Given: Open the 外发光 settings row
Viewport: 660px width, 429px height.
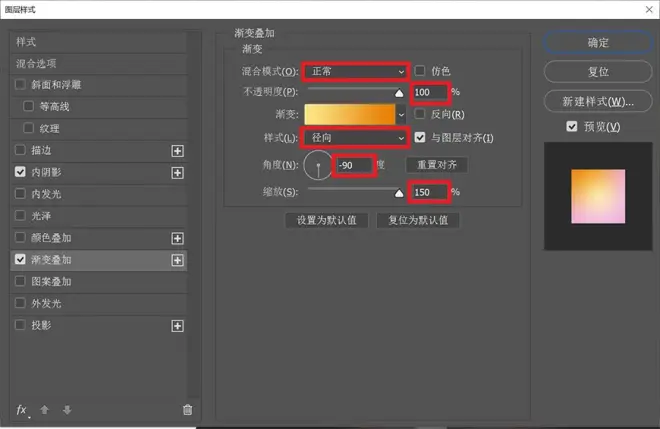Looking at the screenshot, I should coord(98,304).
